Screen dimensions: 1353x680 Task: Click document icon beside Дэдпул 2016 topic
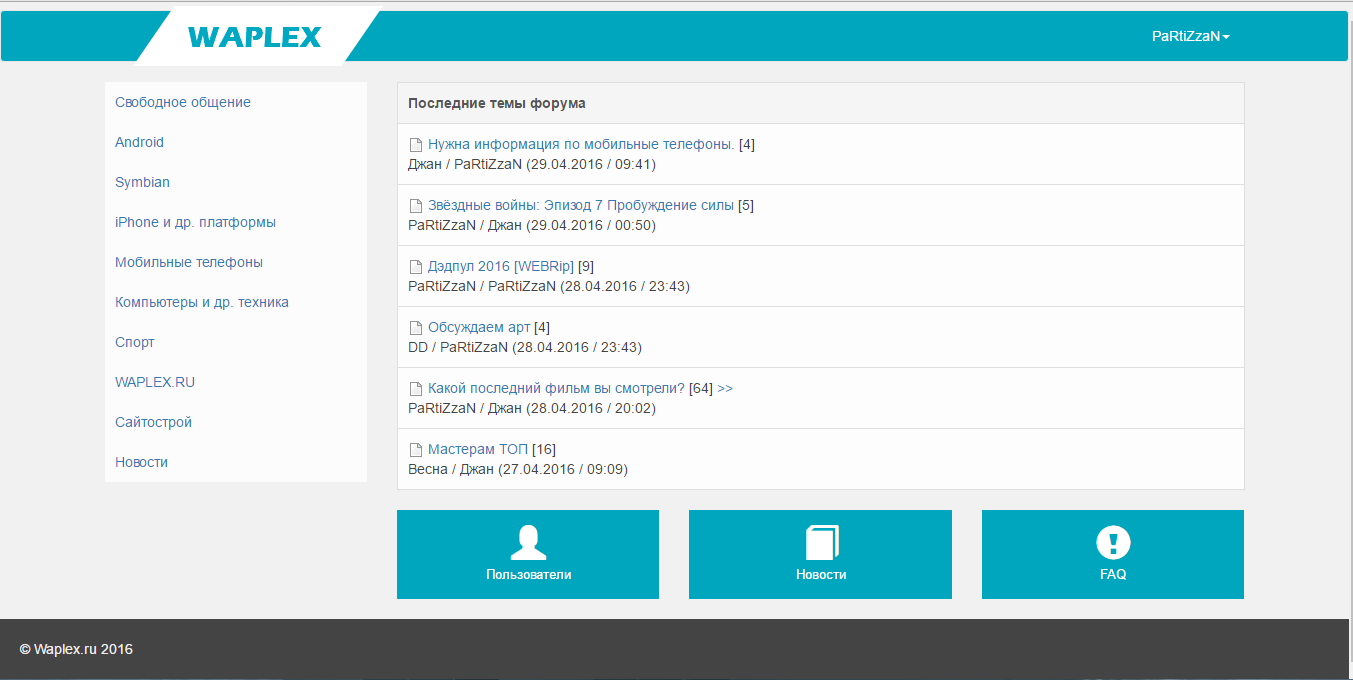(x=416, y=267)
